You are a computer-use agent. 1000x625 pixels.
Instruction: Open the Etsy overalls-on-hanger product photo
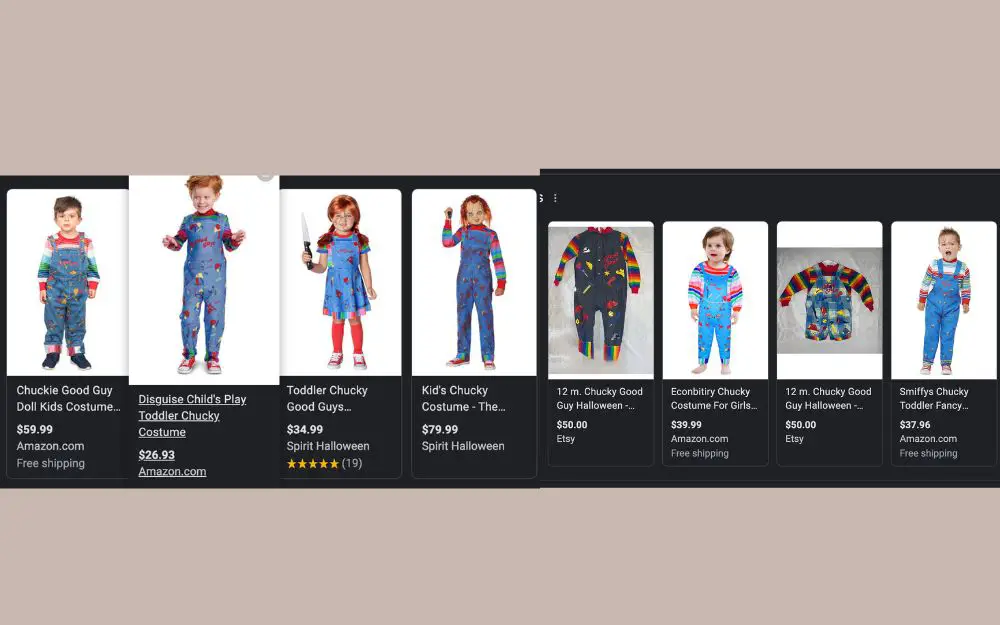(x=830, y=300)
